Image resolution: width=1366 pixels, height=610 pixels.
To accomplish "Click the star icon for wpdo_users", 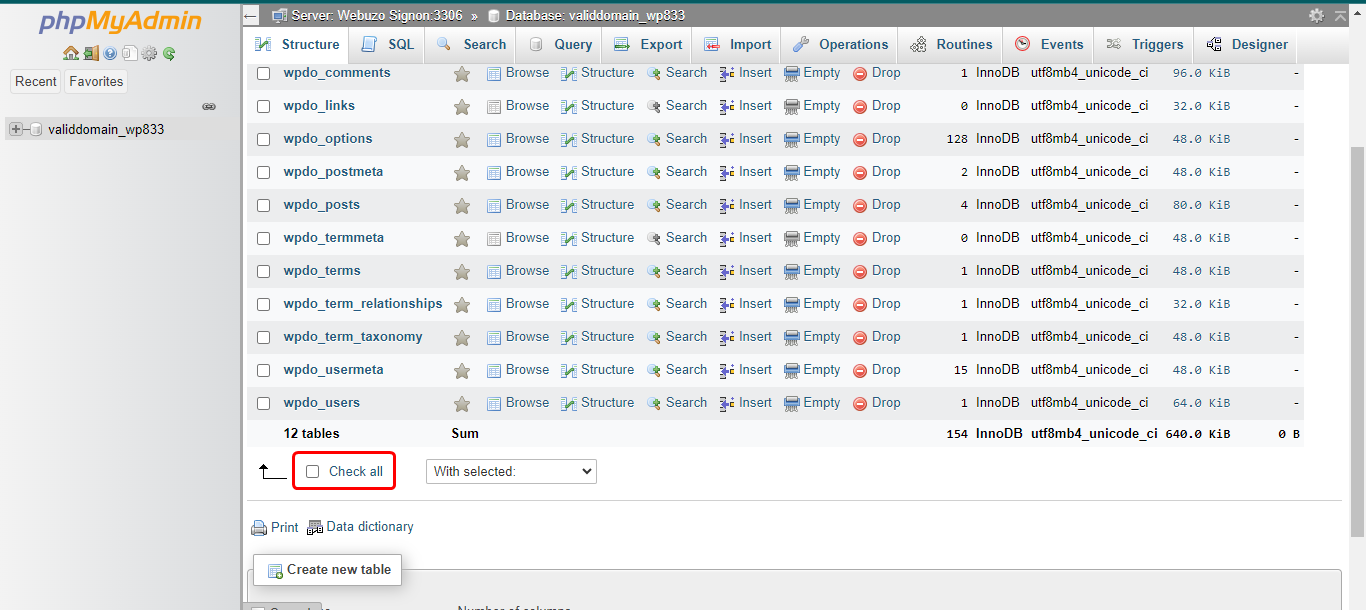I will pos(462,403).
